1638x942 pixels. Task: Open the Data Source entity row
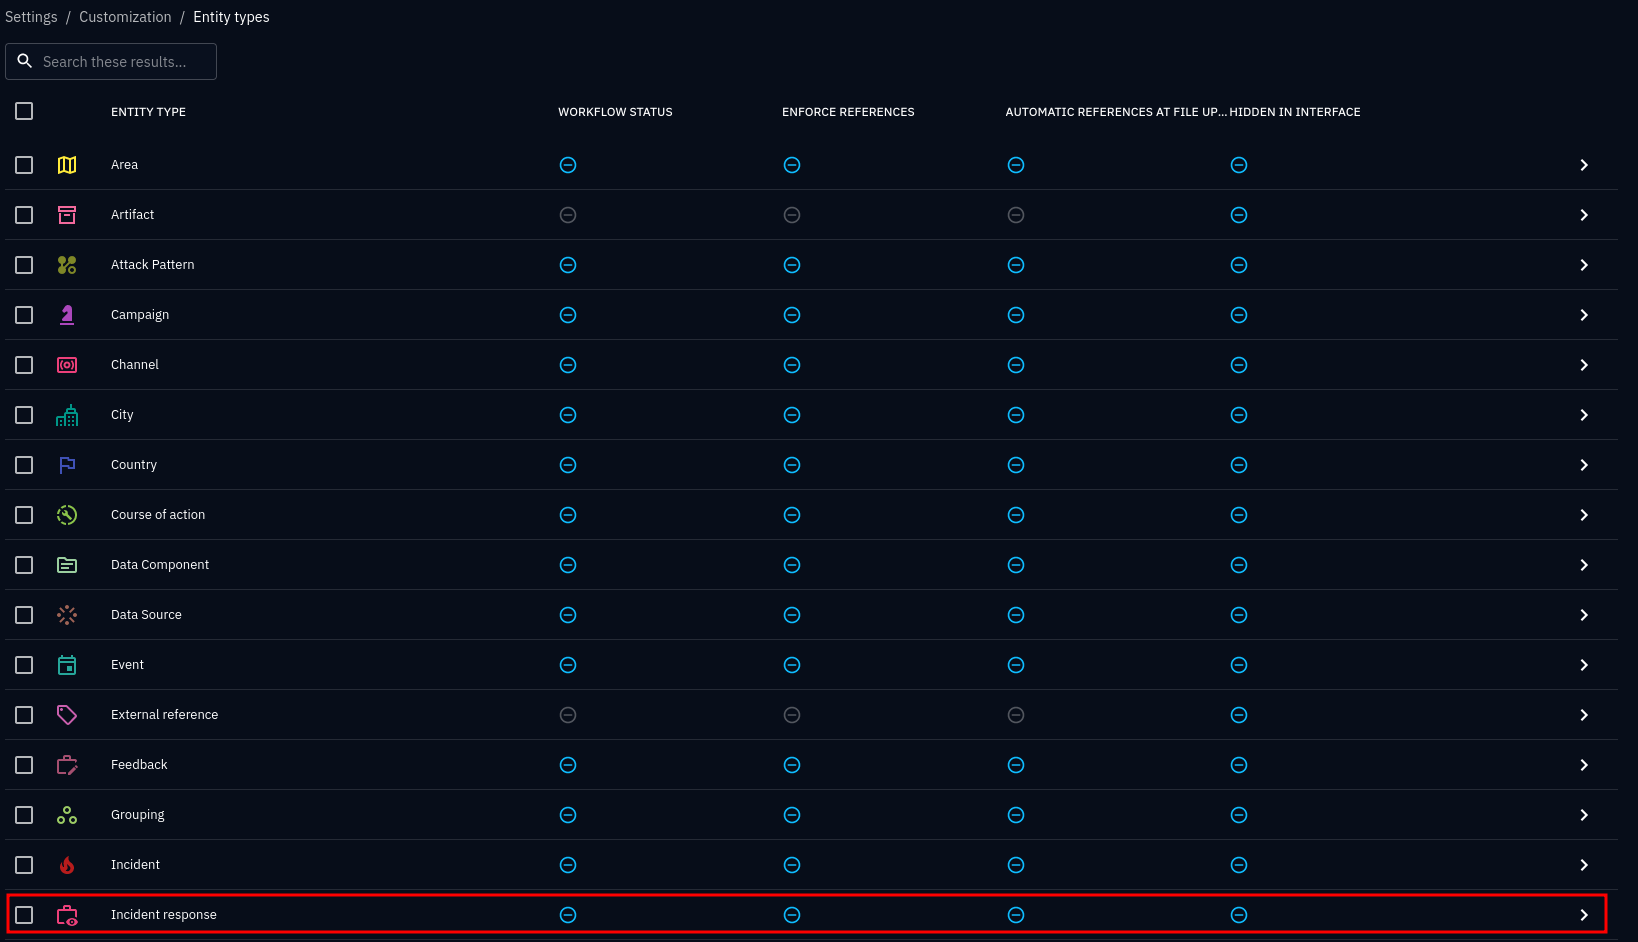pyautogui.click(x=811, y=615)
